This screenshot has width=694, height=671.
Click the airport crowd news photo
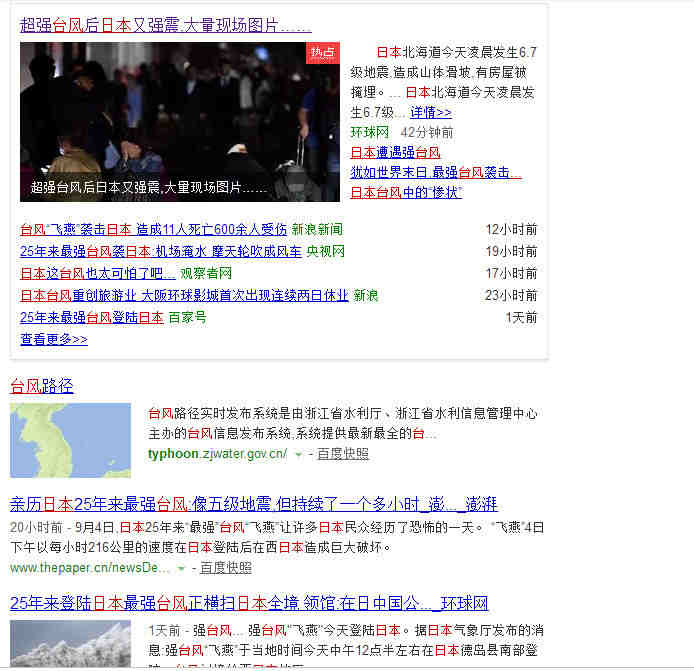(x=179, y=121)
